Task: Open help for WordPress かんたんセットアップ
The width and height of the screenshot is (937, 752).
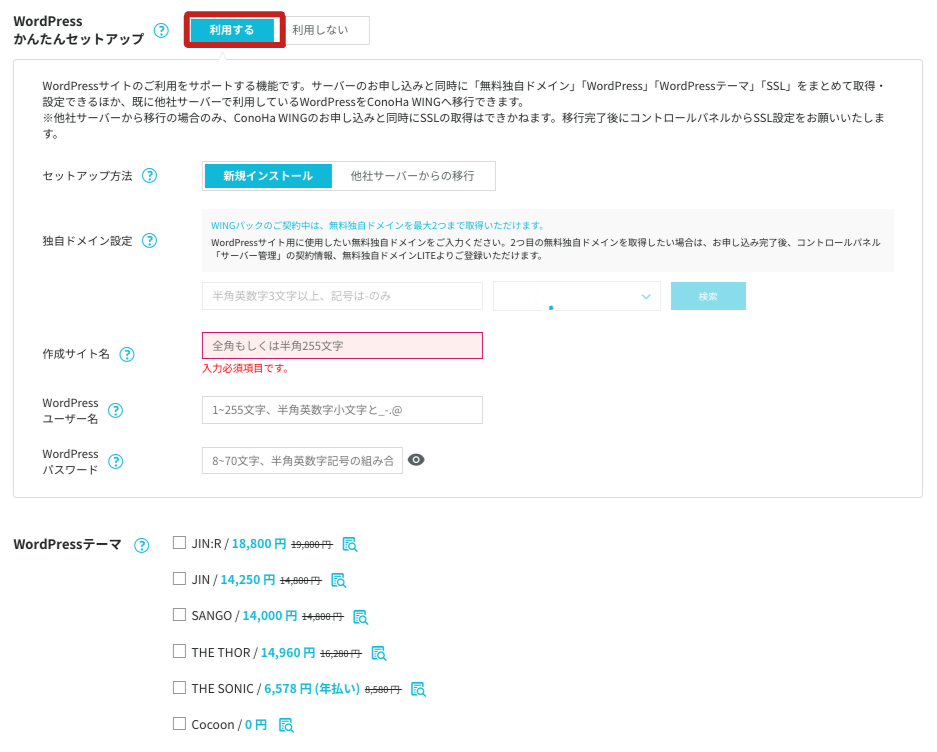Action: pyautogui.click(x=161, y=30)
